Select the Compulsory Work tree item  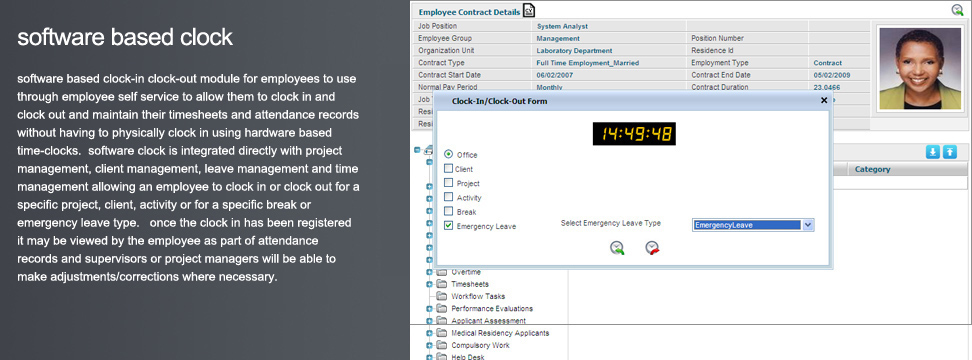tap(480, 345)
